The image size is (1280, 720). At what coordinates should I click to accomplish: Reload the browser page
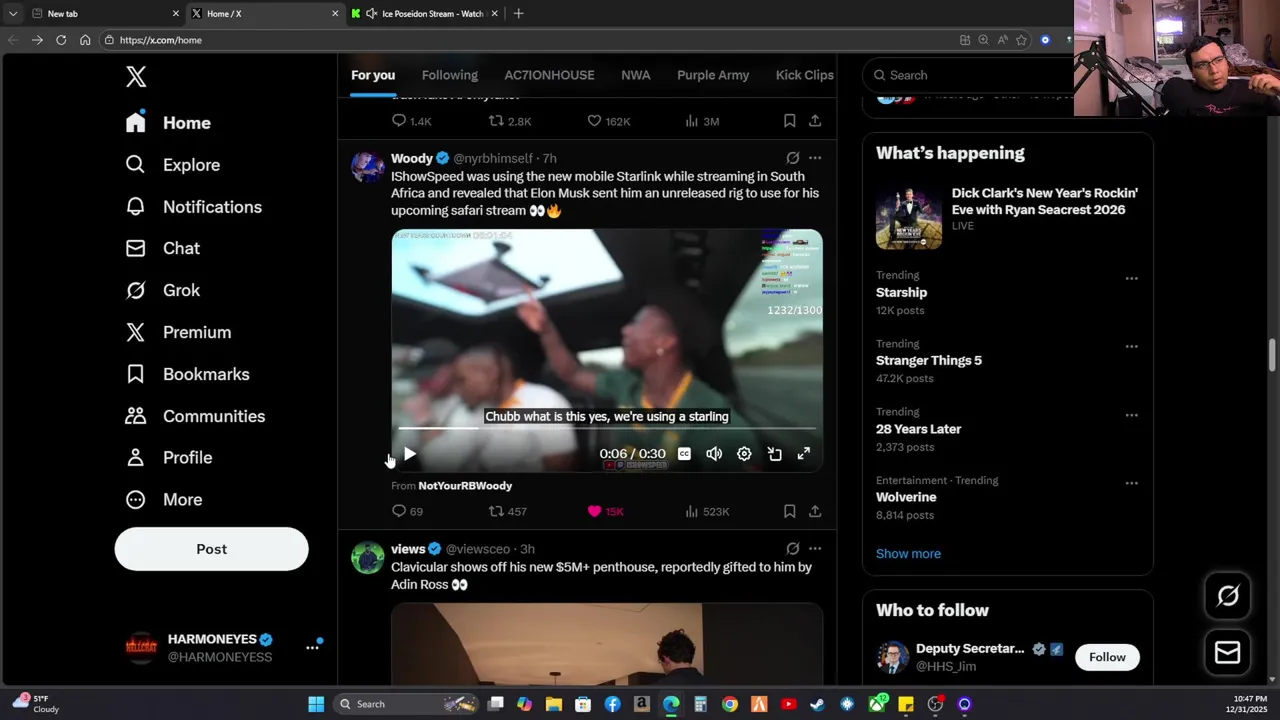point(61,40)
